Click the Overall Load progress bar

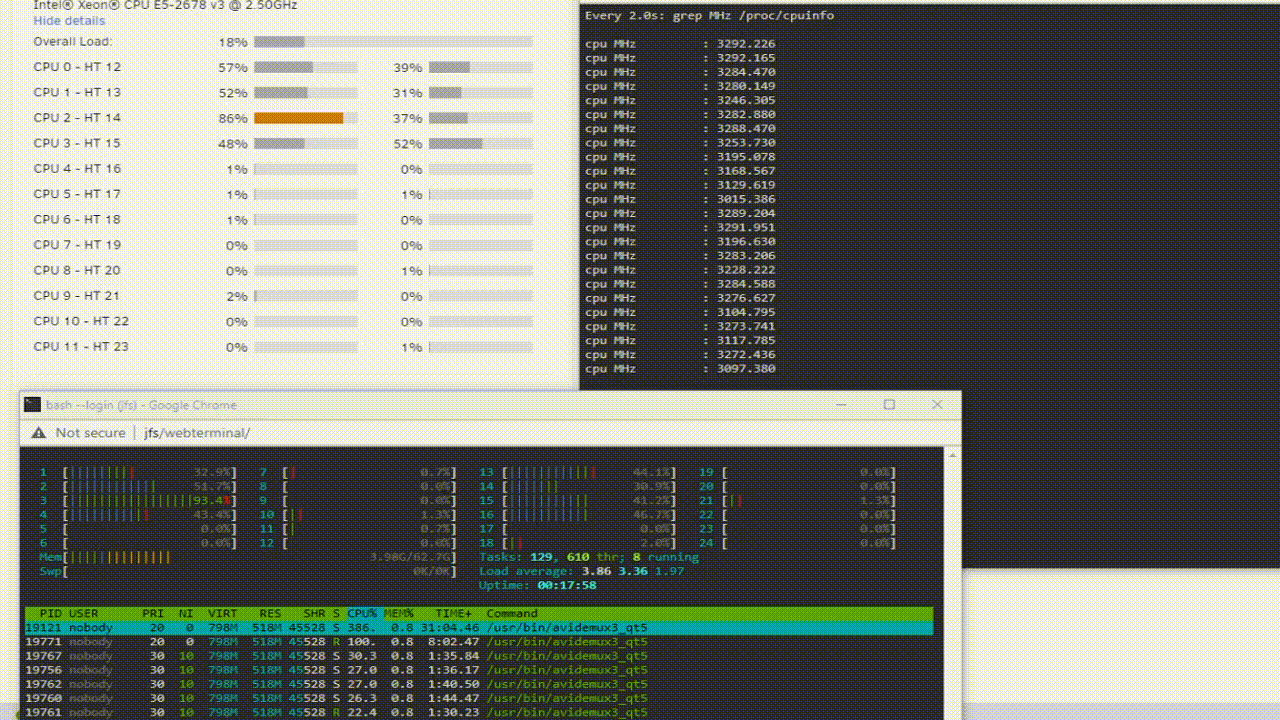click(x=393, y=42)
